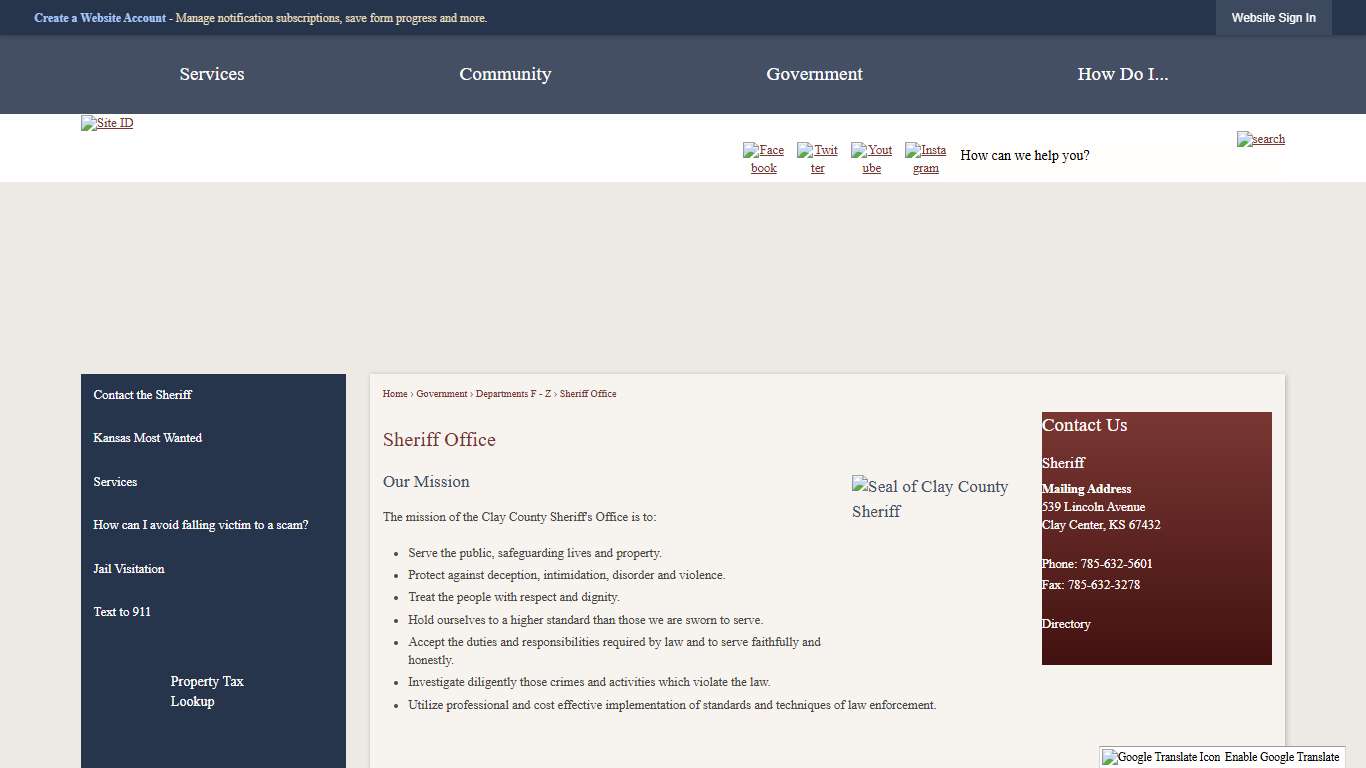Open the Instagram social icon
This screenshot has height=768, width=1366.
(x=925, y=158)
